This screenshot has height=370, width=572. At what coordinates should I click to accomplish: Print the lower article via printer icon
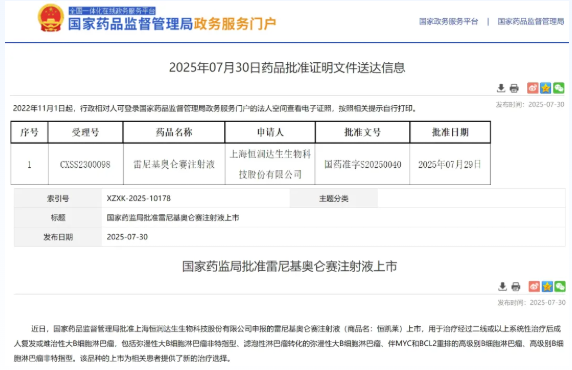[x=515, y=286]
